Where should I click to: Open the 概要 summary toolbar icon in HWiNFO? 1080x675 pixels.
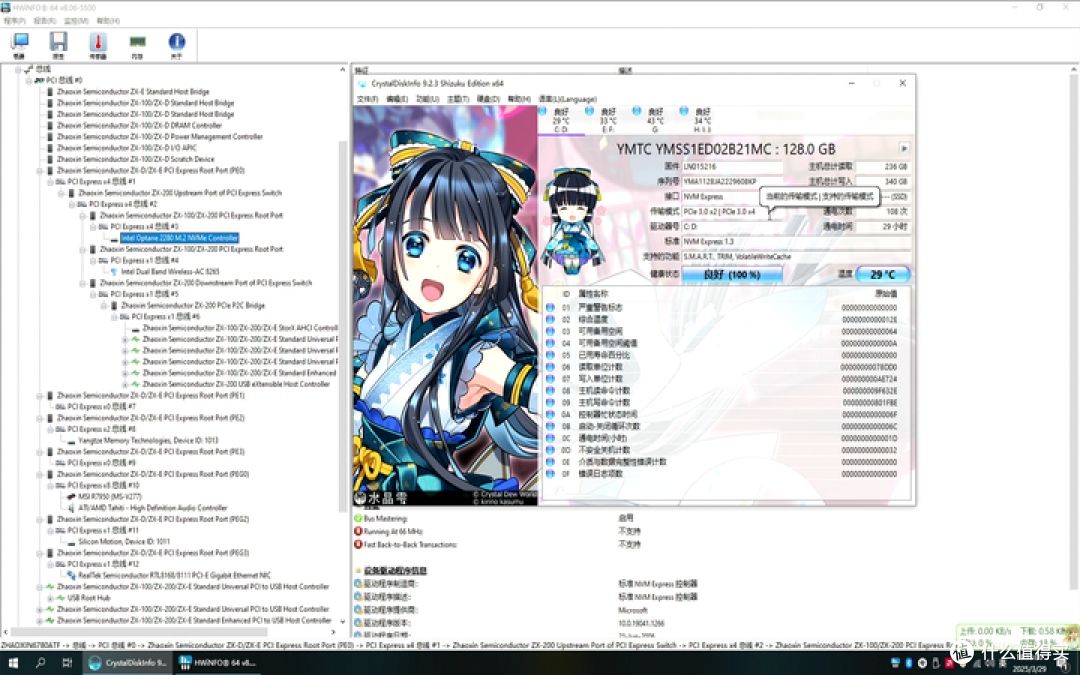19,43
